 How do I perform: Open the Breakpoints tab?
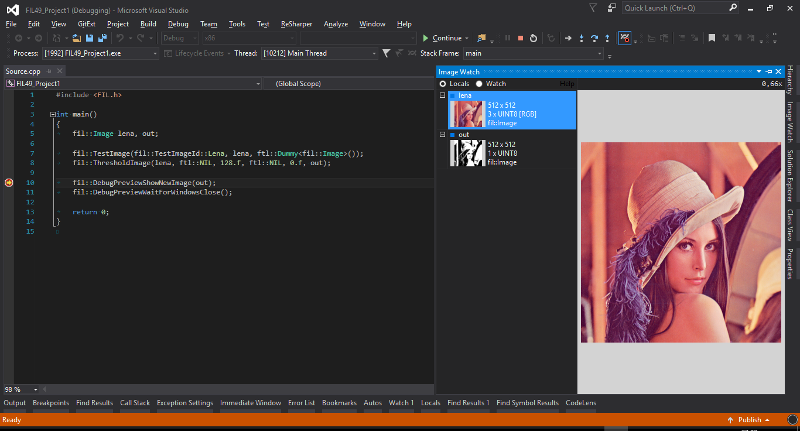point(51,403)
